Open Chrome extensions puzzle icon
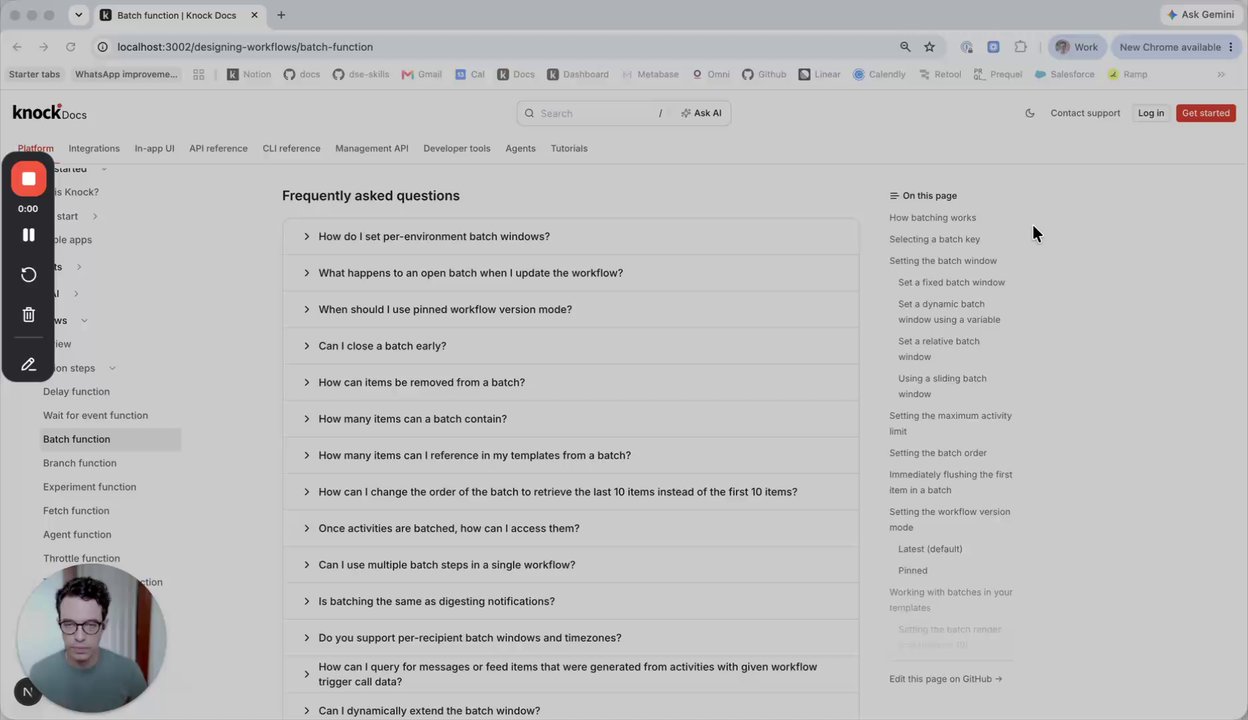The width and height of the screenshot is (1248, 720). (x=1020, y=47)
